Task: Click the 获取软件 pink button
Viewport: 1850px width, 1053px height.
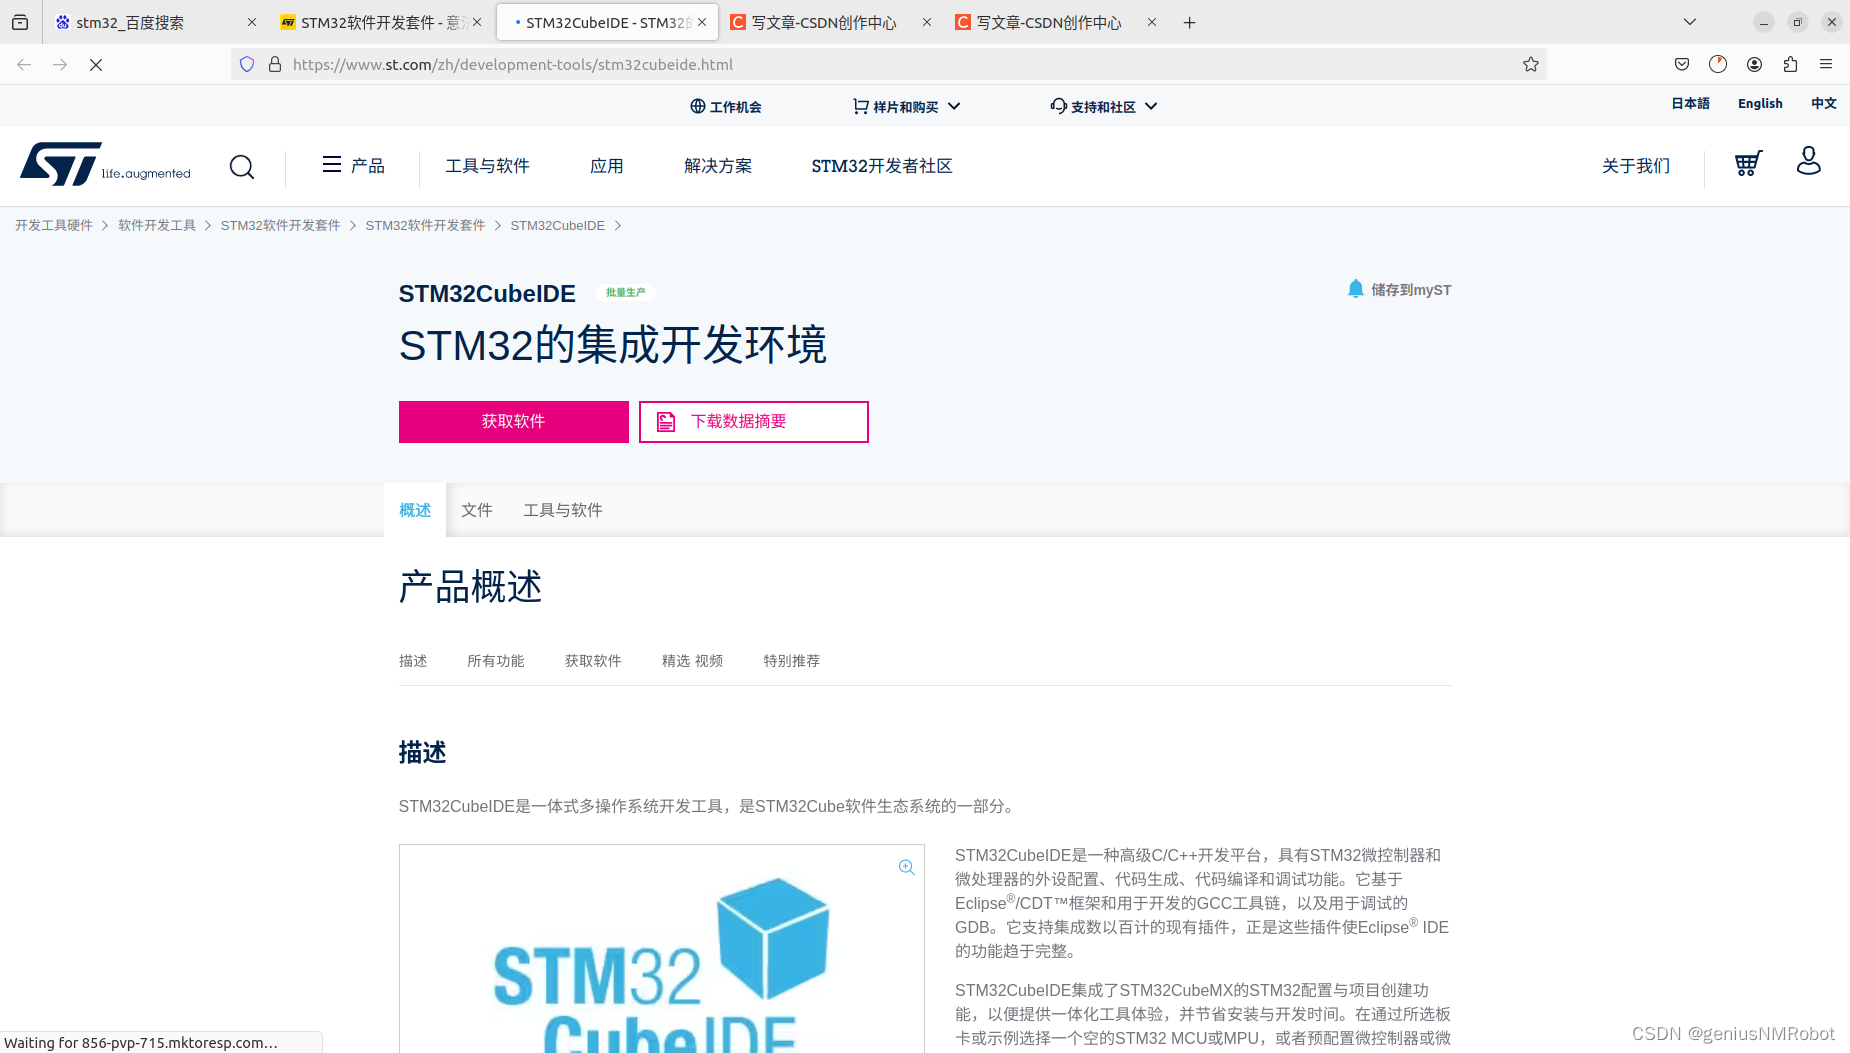Action: [x=514, y=422]
